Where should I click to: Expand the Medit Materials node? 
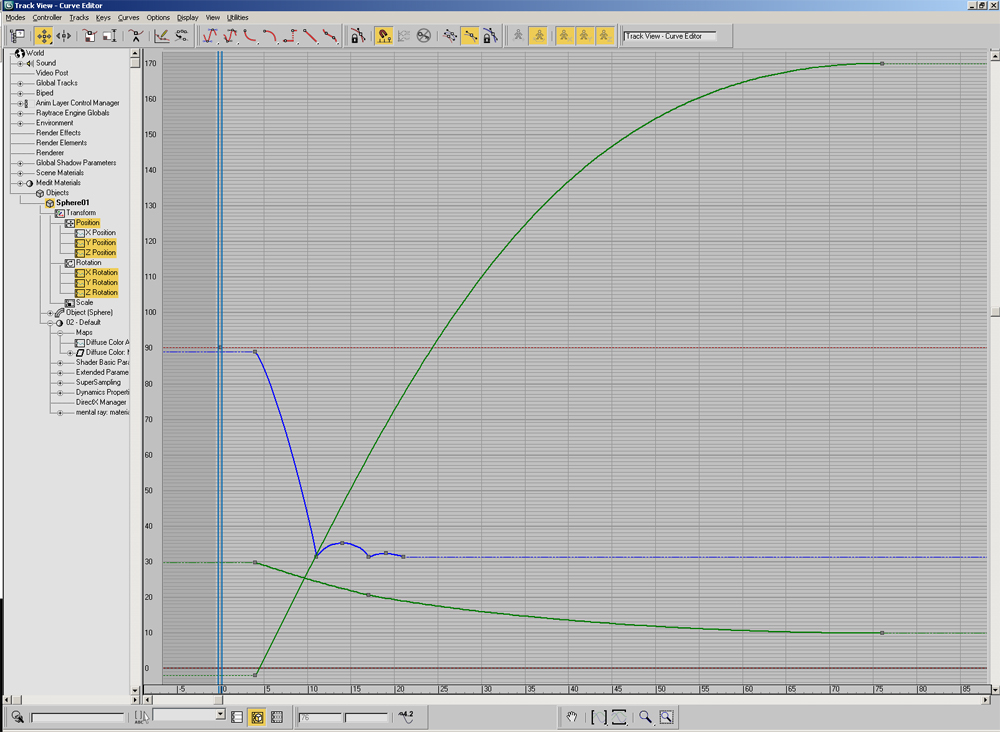click(20, 183)
